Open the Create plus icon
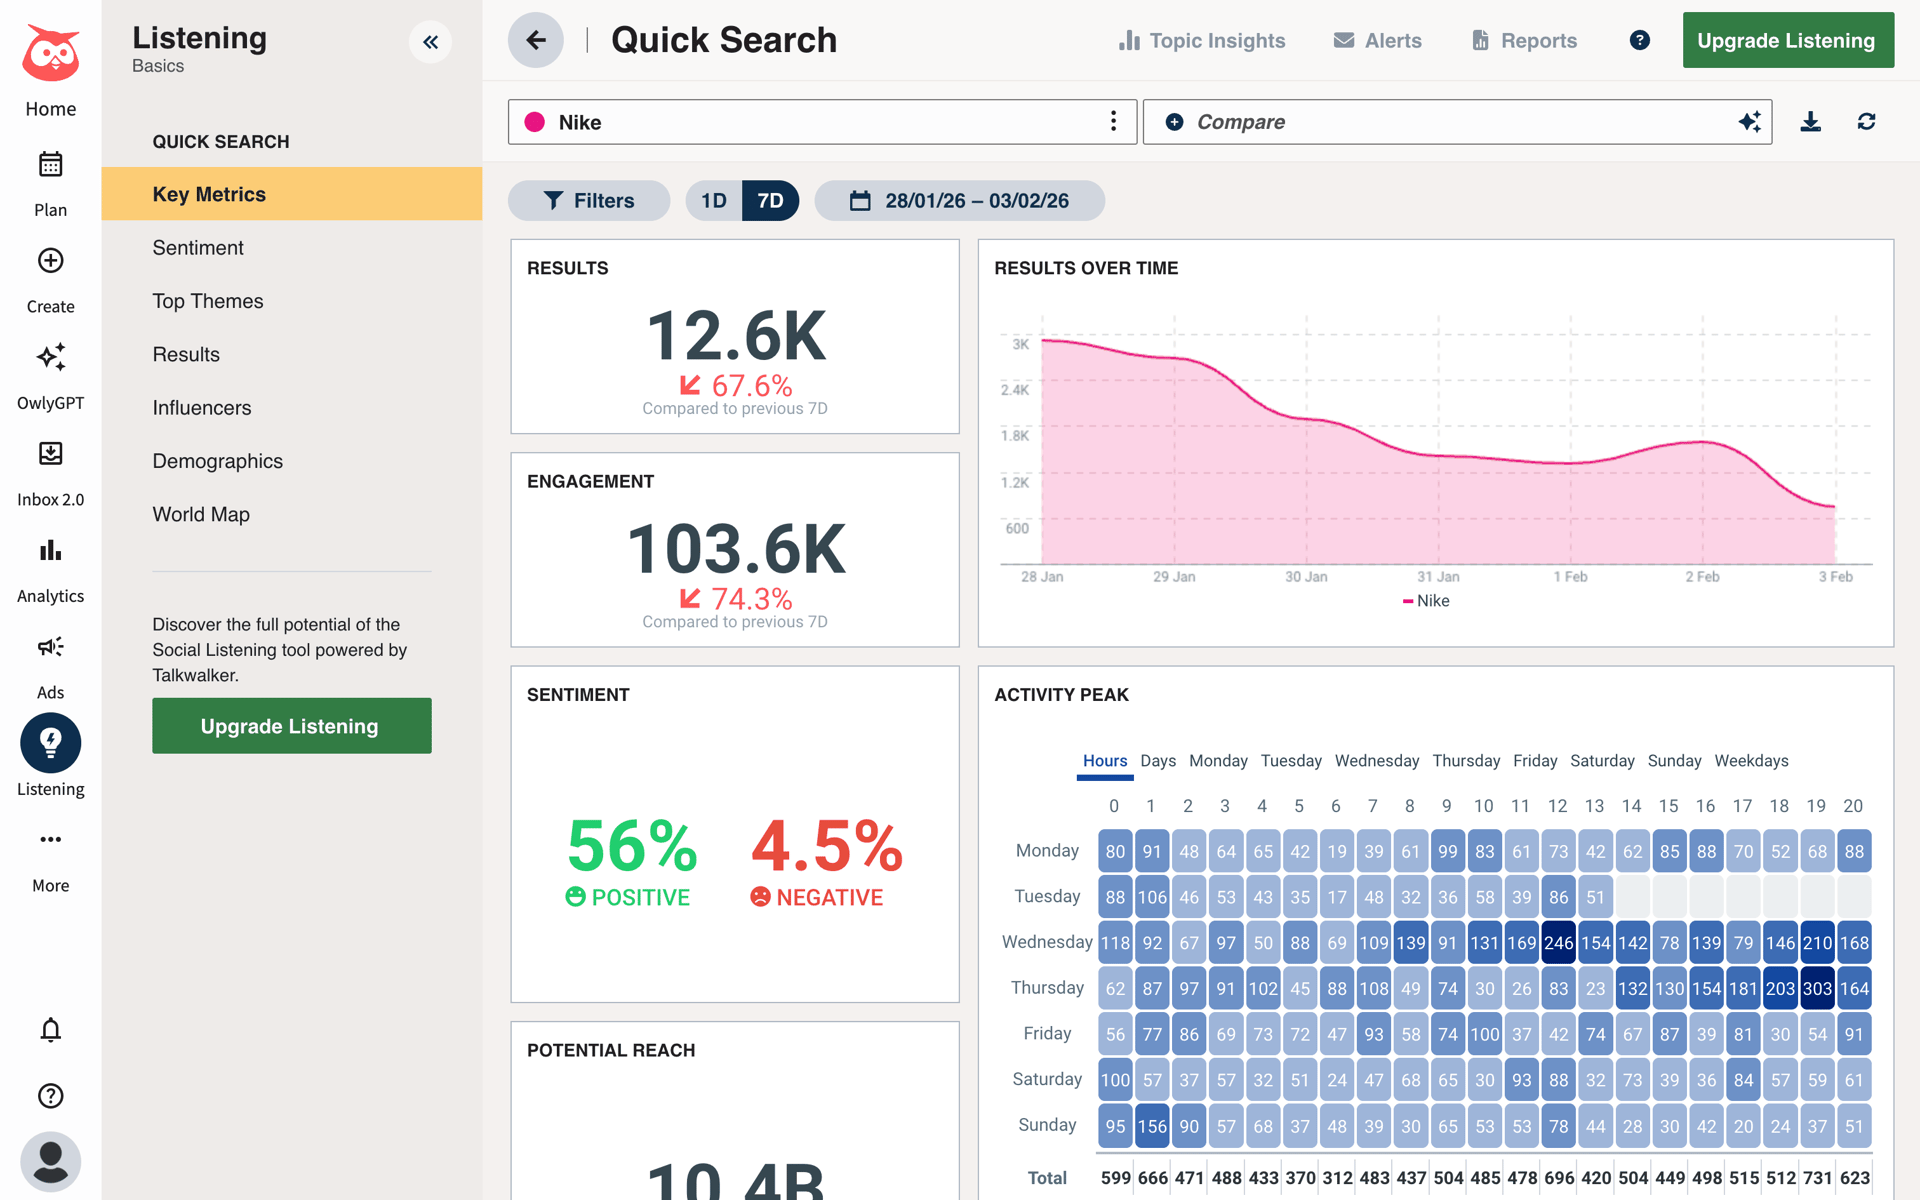The height and width of the screenshot is (1200, 1920). 50,261
